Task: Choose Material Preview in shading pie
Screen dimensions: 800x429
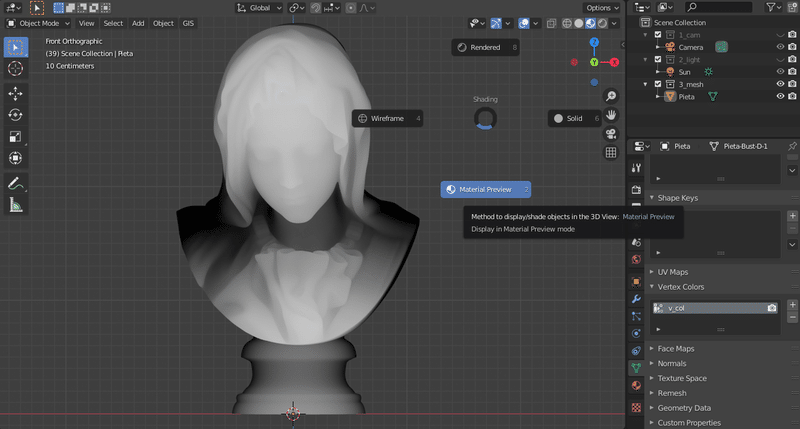Action: pos(486,189)
